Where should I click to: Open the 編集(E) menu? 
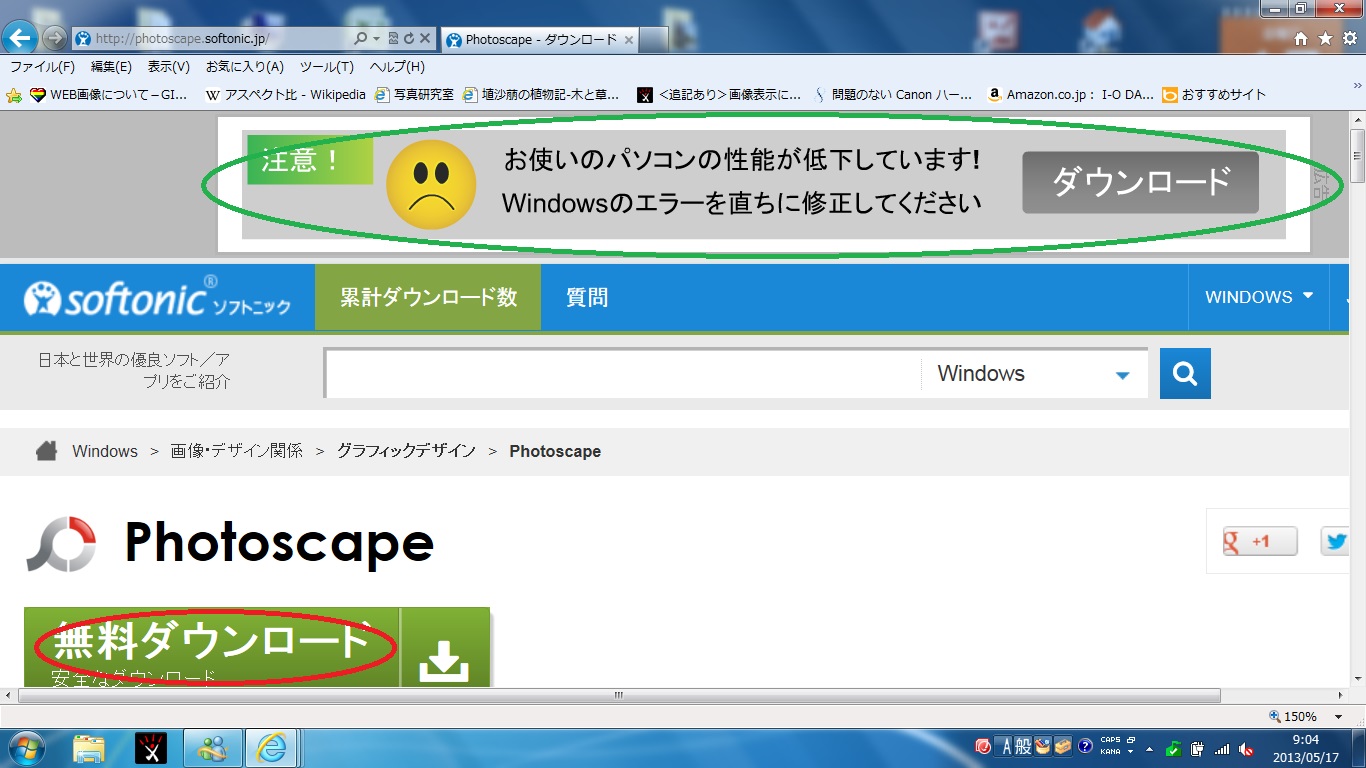click(111, 67)
